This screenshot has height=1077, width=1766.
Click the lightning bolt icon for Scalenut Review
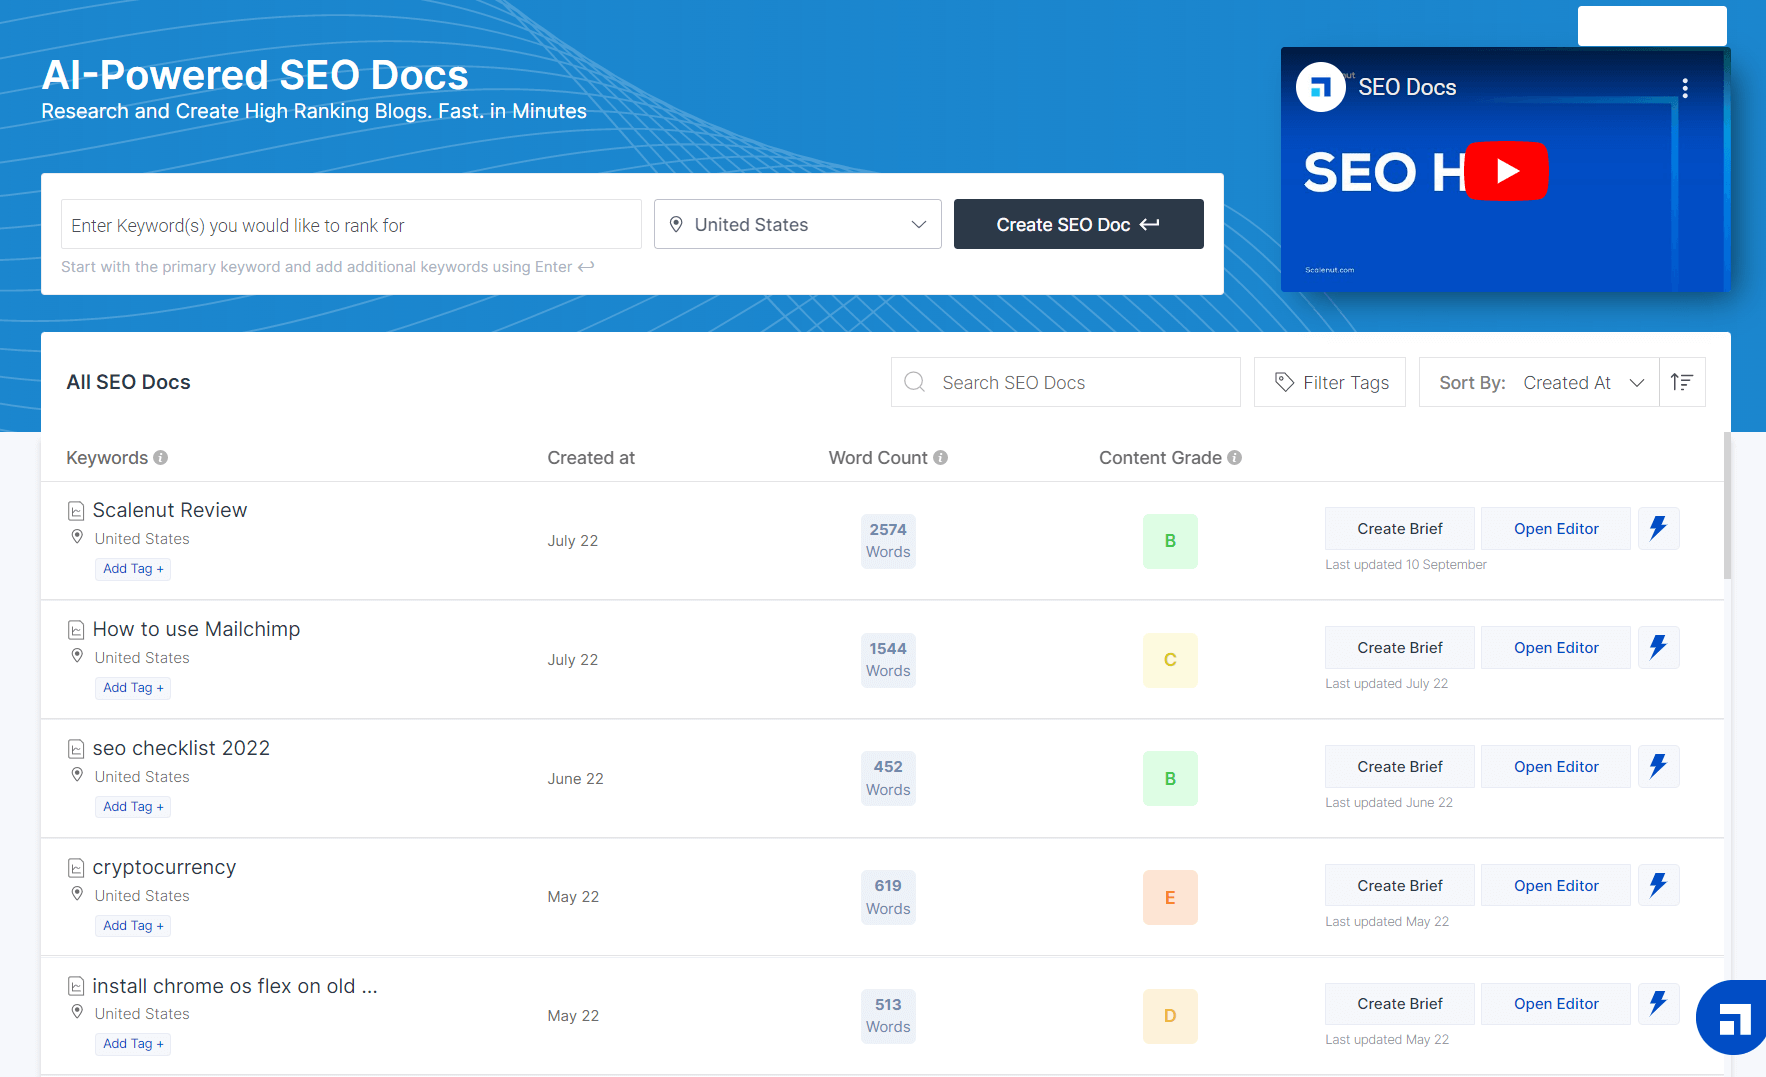[x=1658, y=528]
